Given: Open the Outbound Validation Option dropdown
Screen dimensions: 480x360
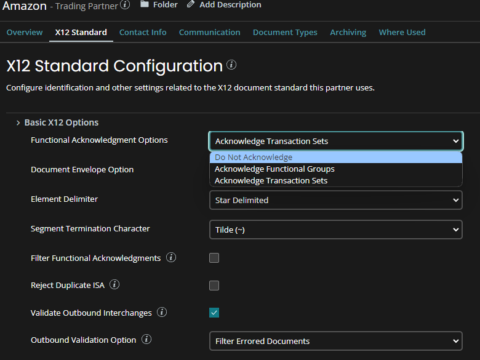Looking at the screenshot, I should (x=336, y=341).
